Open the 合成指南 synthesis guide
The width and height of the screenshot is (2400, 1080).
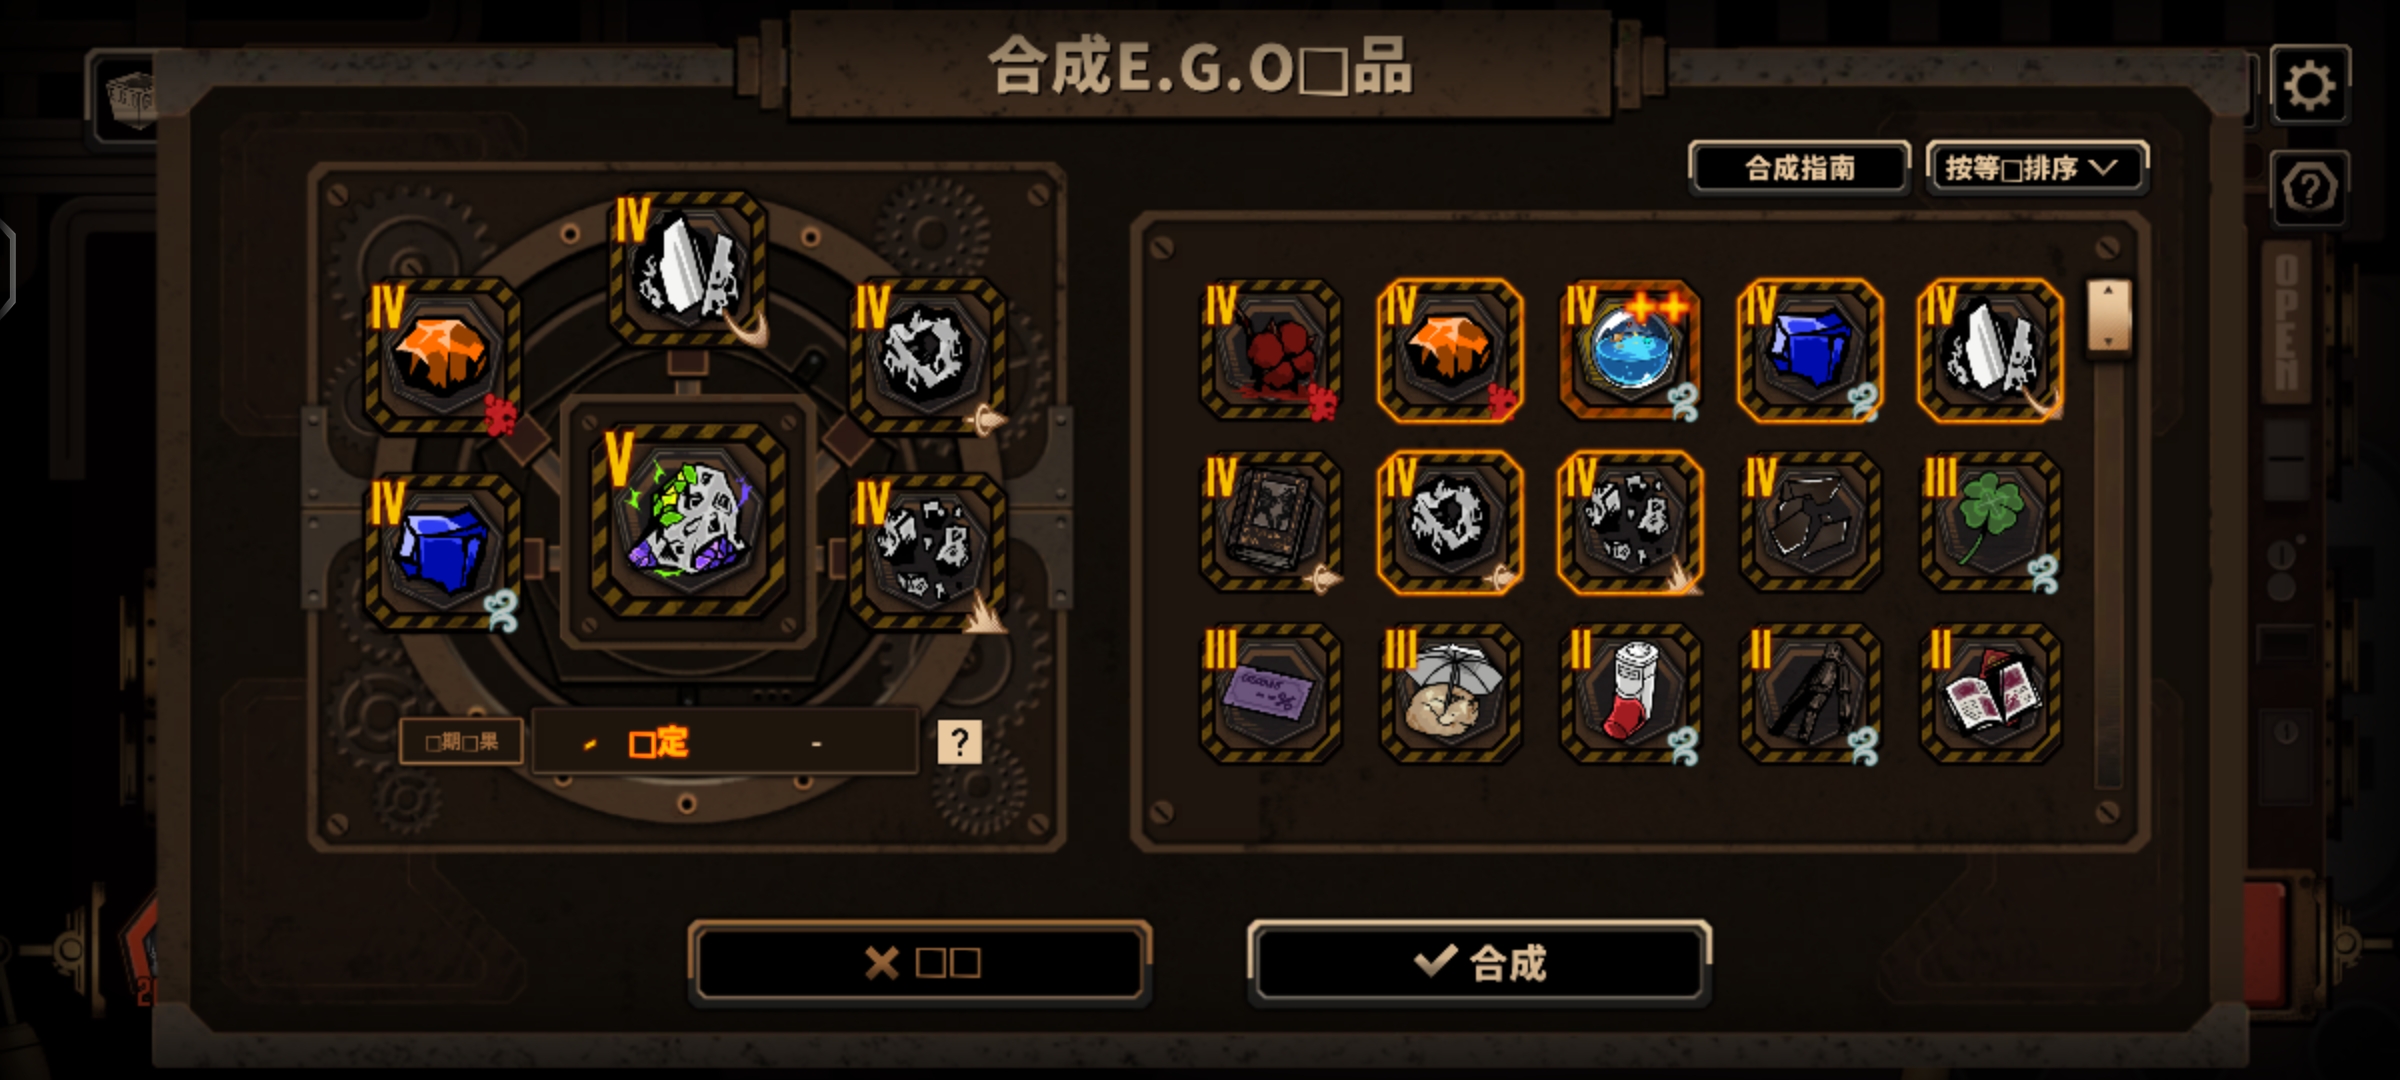click(x=1800, y=168)
